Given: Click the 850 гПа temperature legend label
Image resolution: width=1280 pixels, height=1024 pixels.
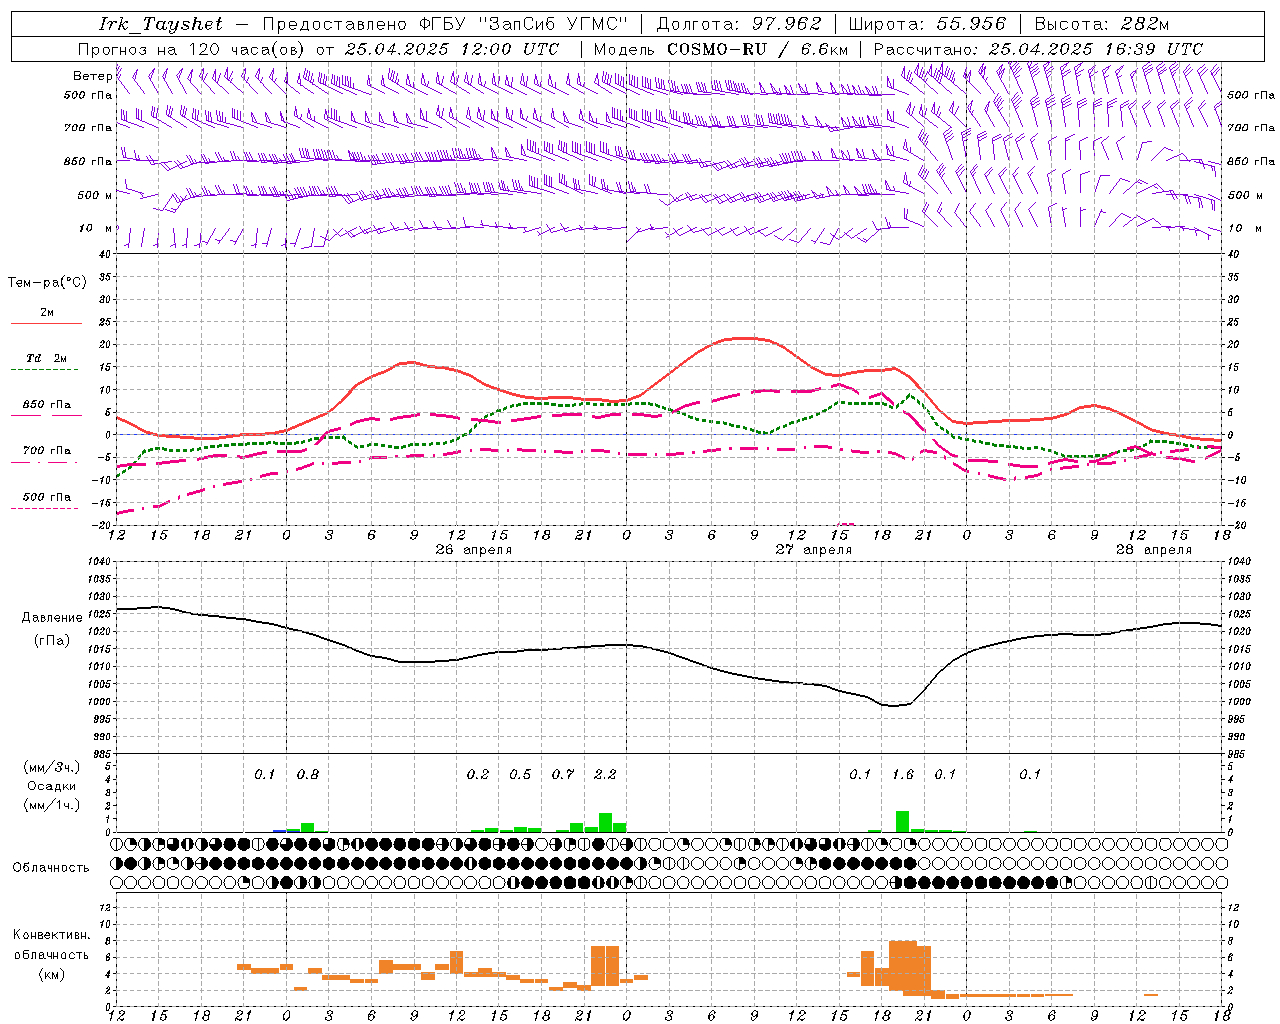Looking at the screenshot, I should 47,405.
